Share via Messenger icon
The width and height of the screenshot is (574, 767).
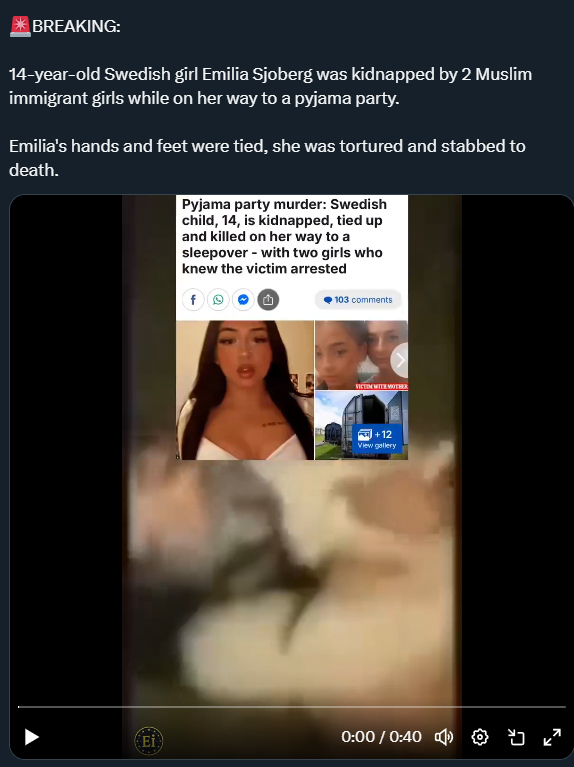tap(243, 299)
